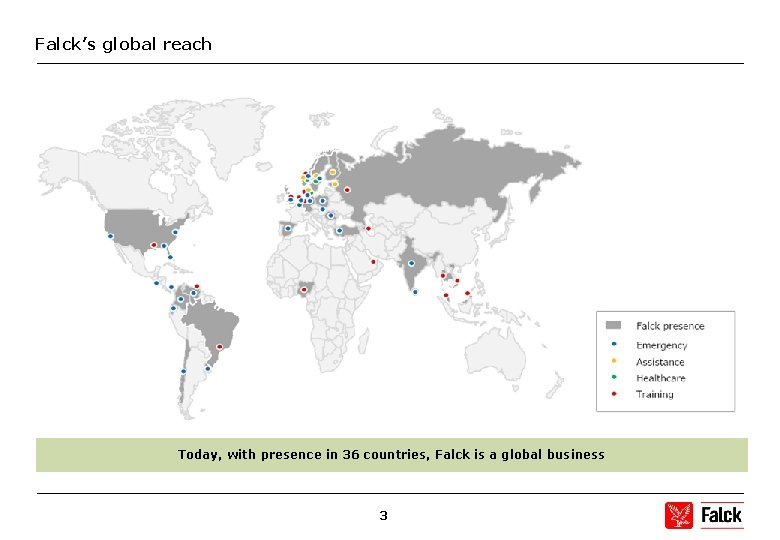Image resolution: width=780 pixels, height=540 pixels.
Task: Click the red marker in western Russia
Action: 347,190
